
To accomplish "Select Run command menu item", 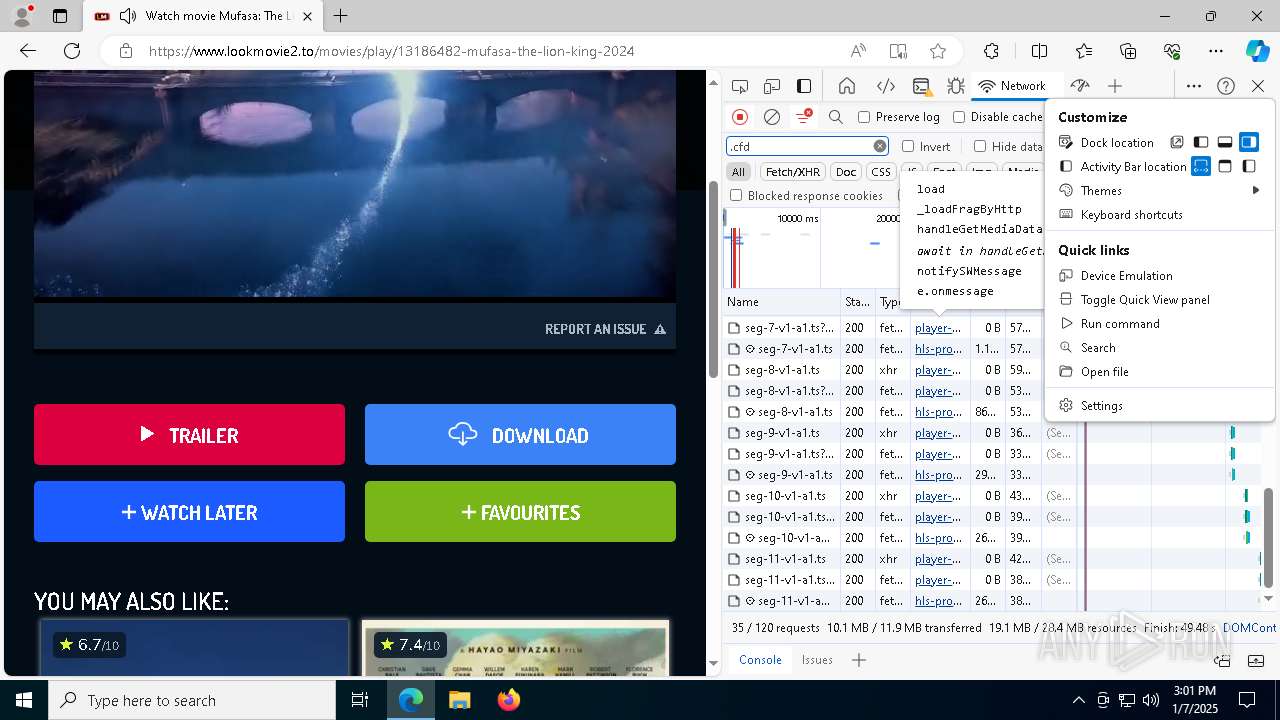I will (1160, 323).
